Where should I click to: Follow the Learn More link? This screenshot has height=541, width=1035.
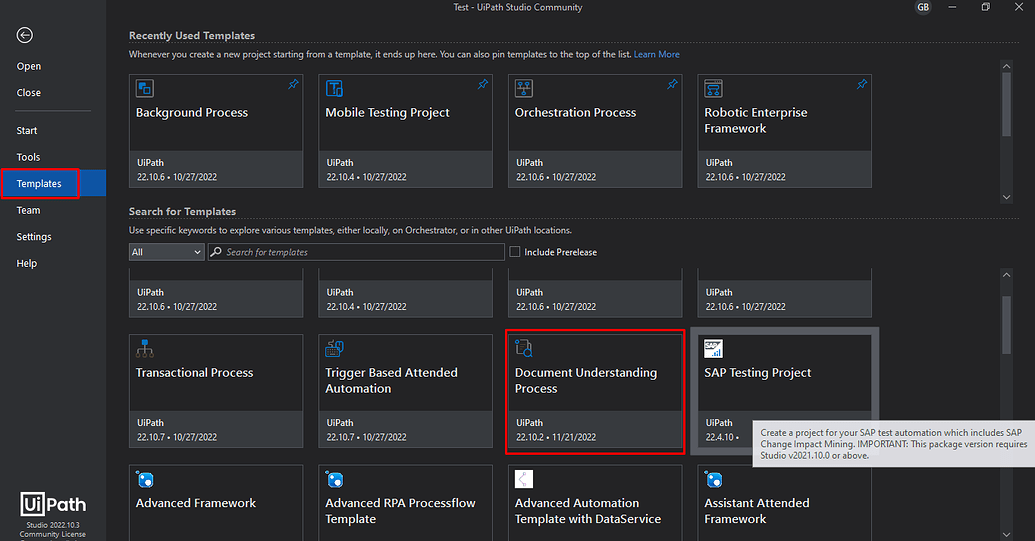656,54
